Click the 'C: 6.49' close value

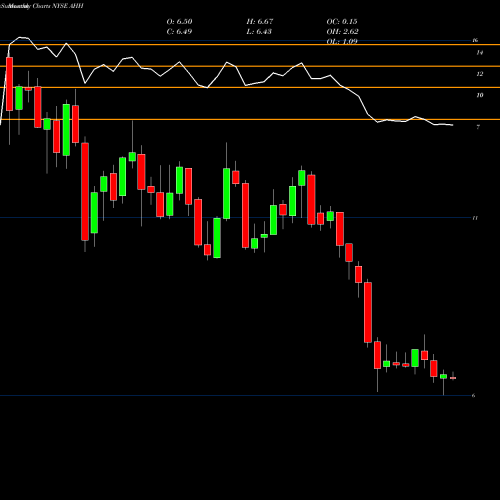pyautogui.click(x=179, y=32)
